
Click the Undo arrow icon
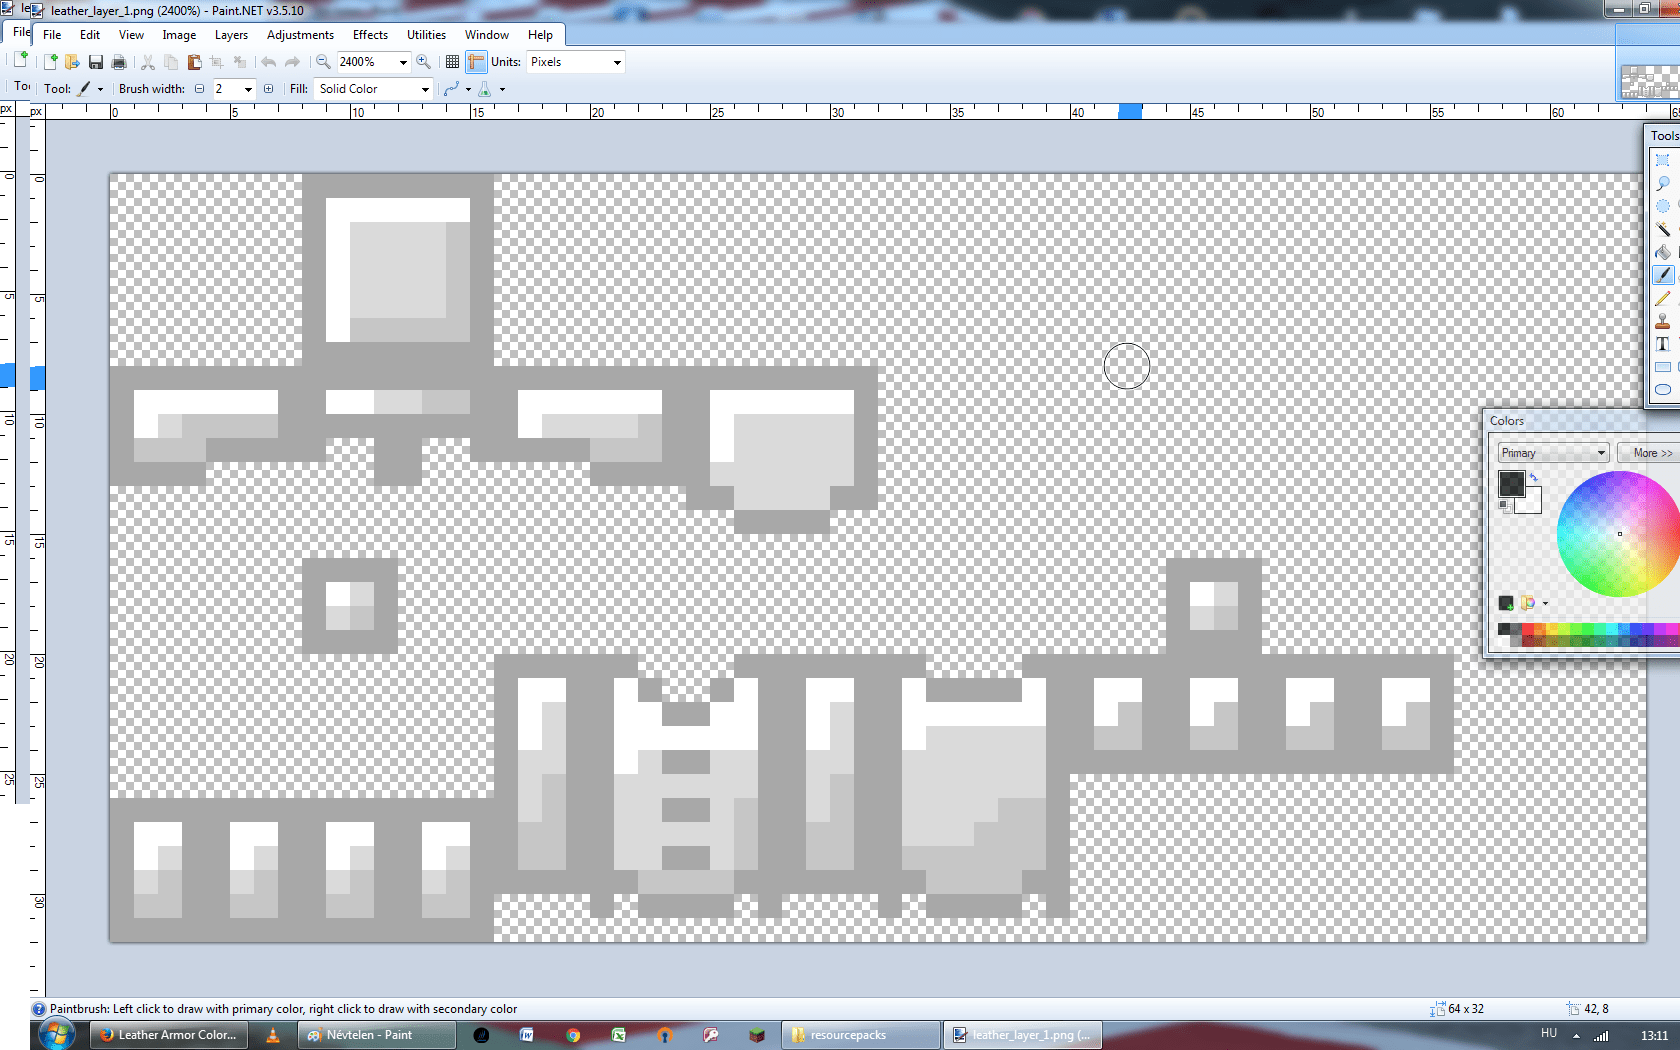click(269, 62)
